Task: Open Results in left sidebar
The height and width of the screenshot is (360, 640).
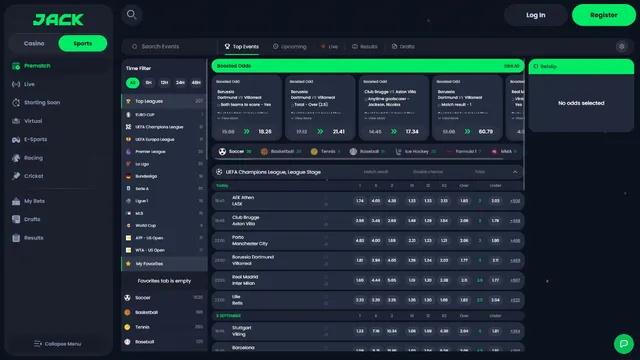Action: 59,238
